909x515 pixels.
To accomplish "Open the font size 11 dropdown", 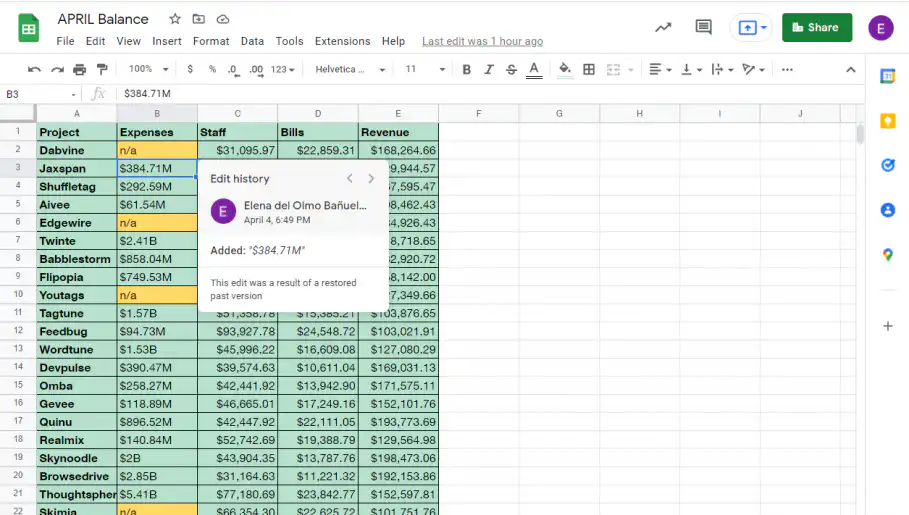I will tap(425, 70).
